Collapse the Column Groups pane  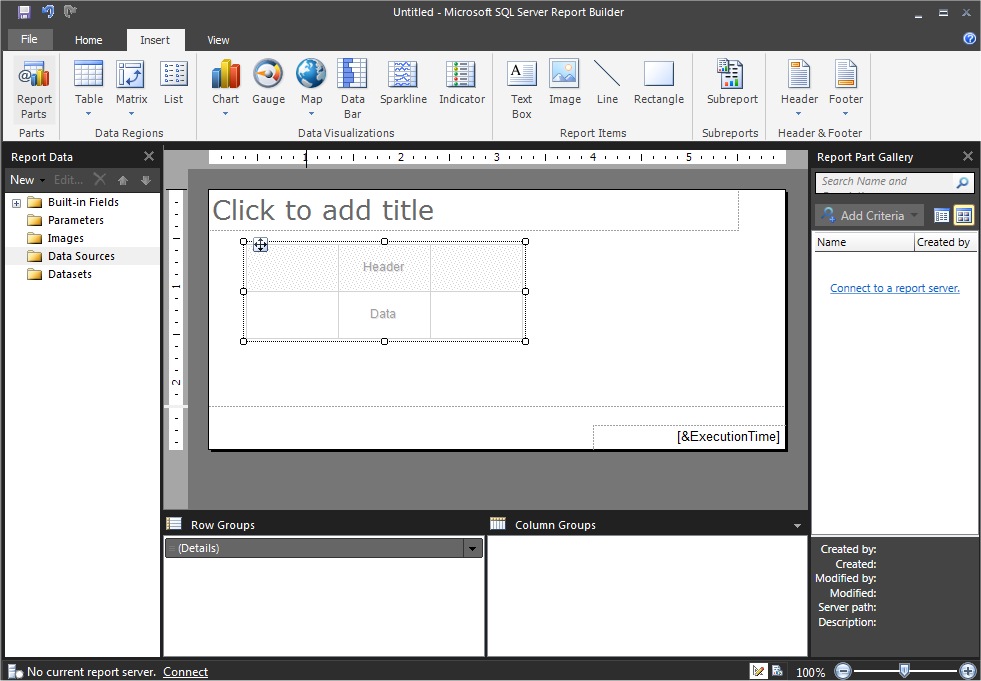pos(797,524)
